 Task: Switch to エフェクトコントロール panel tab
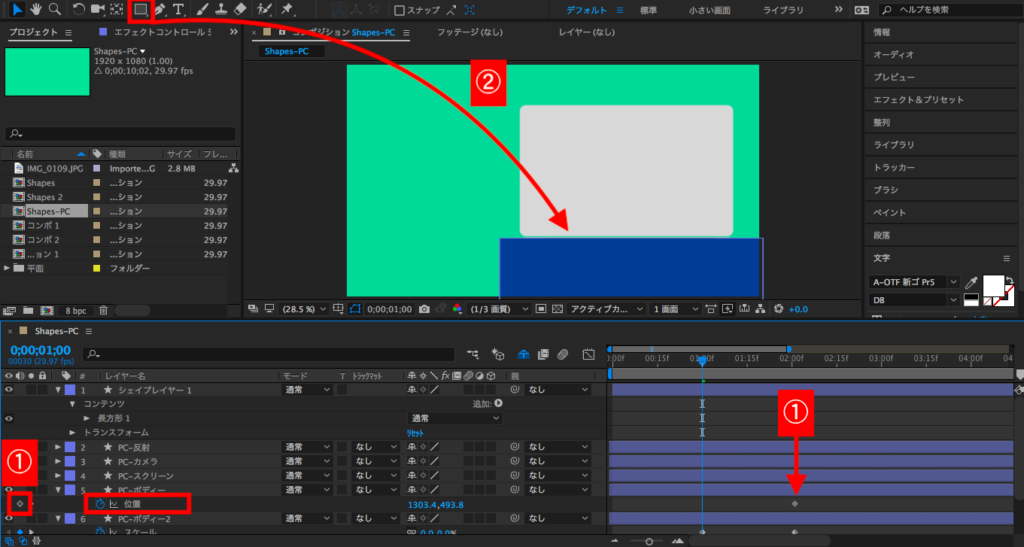point(164,33)
